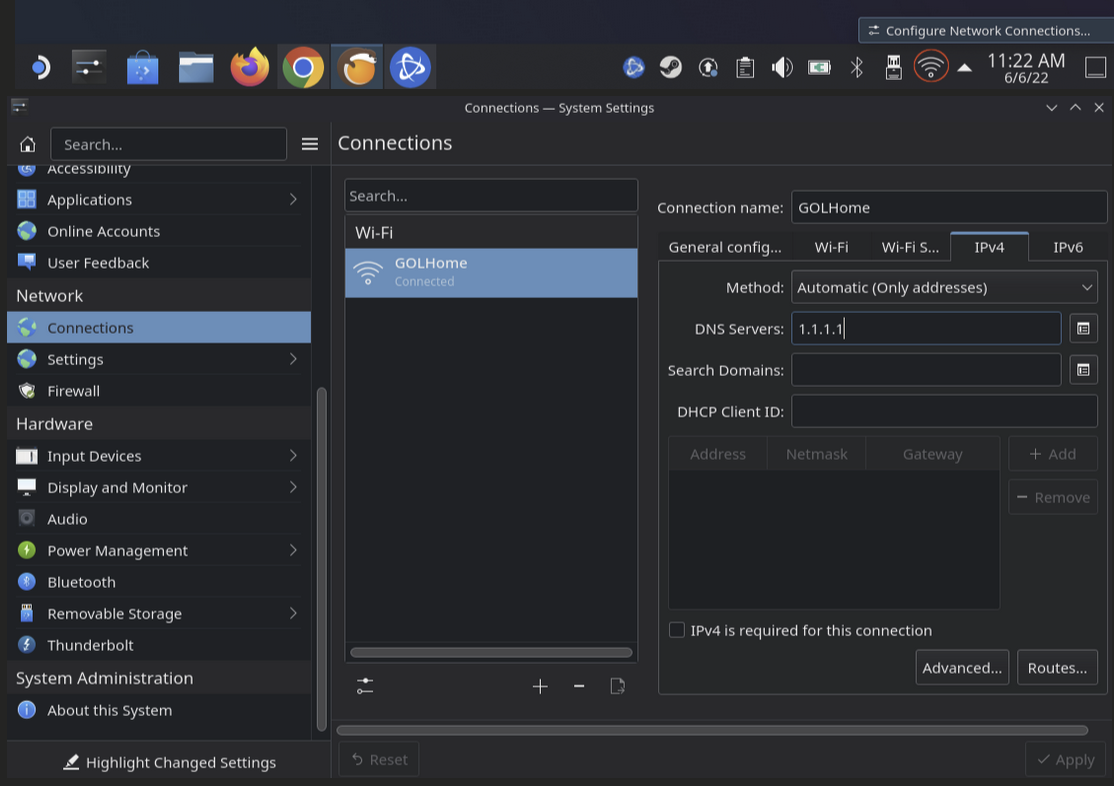
Task: Open the Method dropdown
Action: pos(944,287)
